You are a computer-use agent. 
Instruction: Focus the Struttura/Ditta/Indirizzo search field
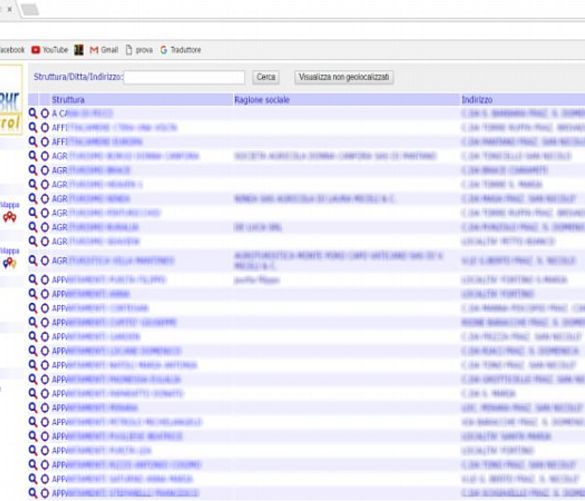pyautogui.click(x=184, y=78)
